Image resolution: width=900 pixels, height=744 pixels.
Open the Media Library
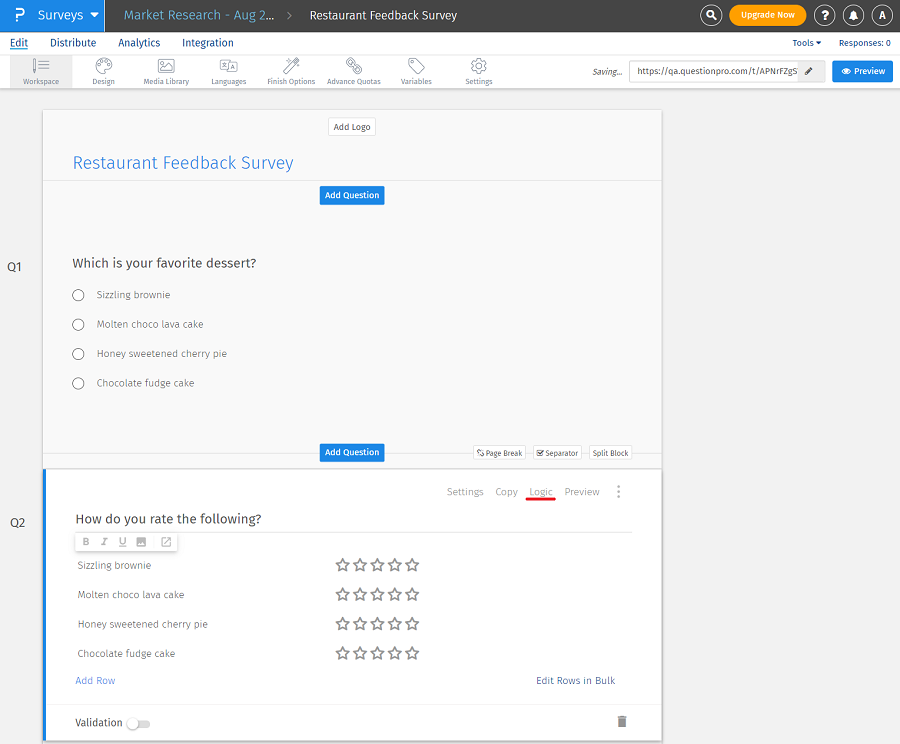point(165,70)
